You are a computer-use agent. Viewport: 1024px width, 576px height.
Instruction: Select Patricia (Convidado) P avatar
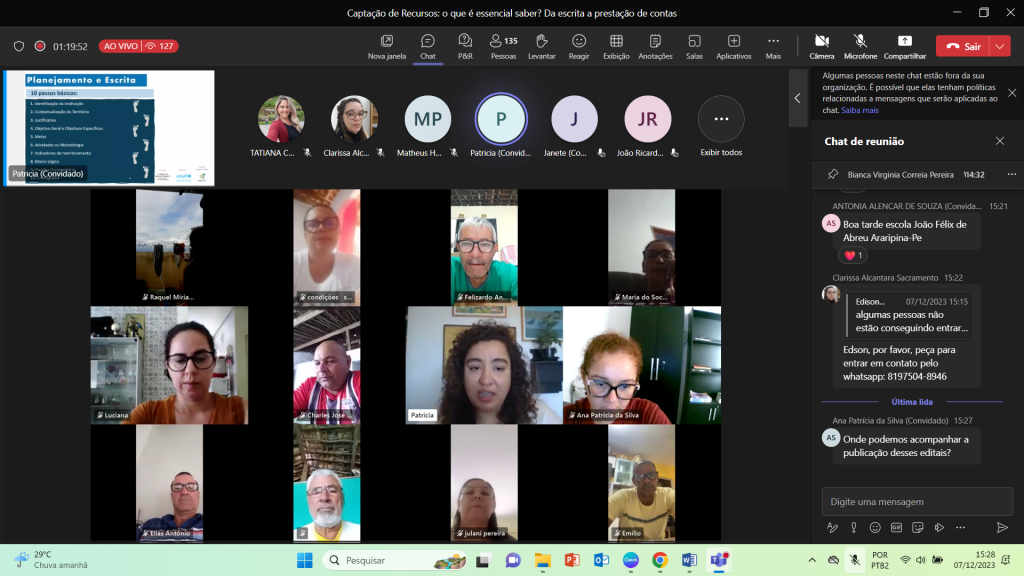pos(501,119)
